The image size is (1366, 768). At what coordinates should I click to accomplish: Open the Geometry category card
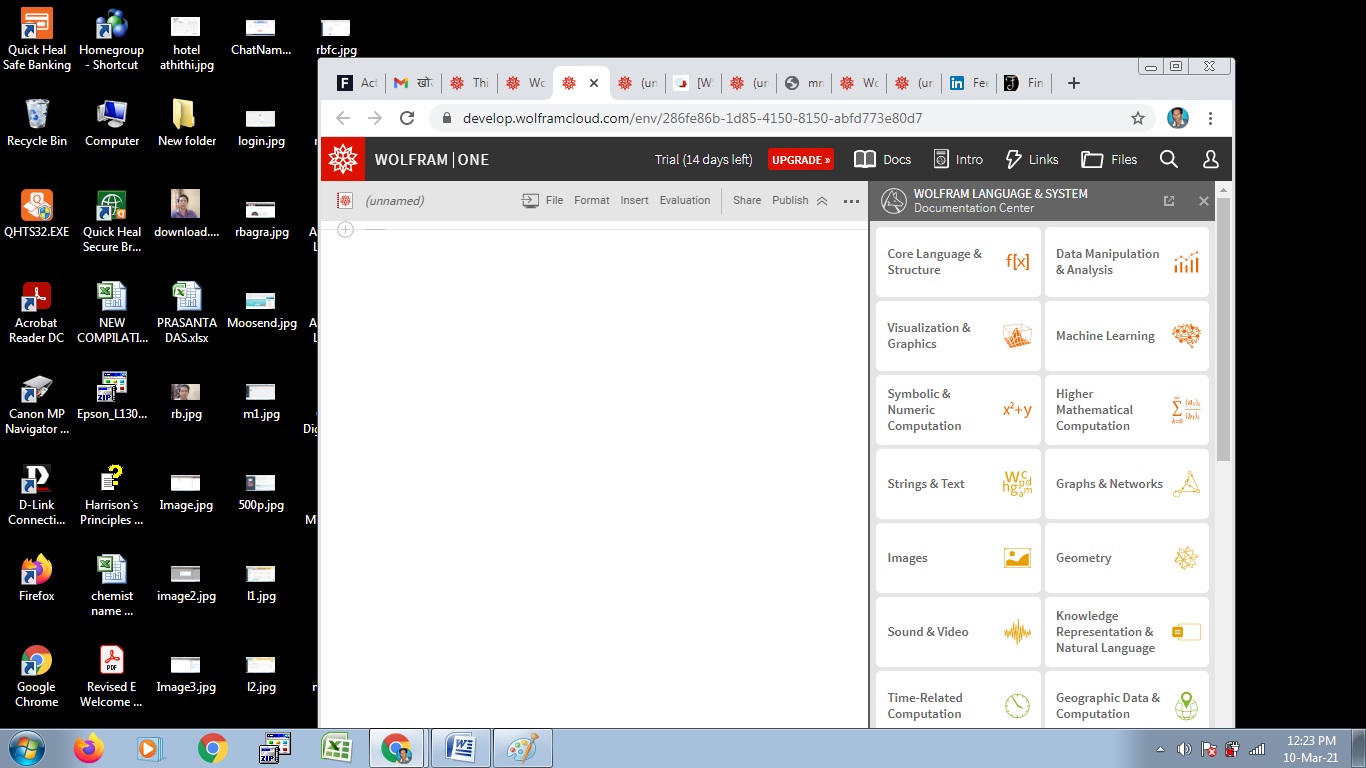tap(1127, 558)
